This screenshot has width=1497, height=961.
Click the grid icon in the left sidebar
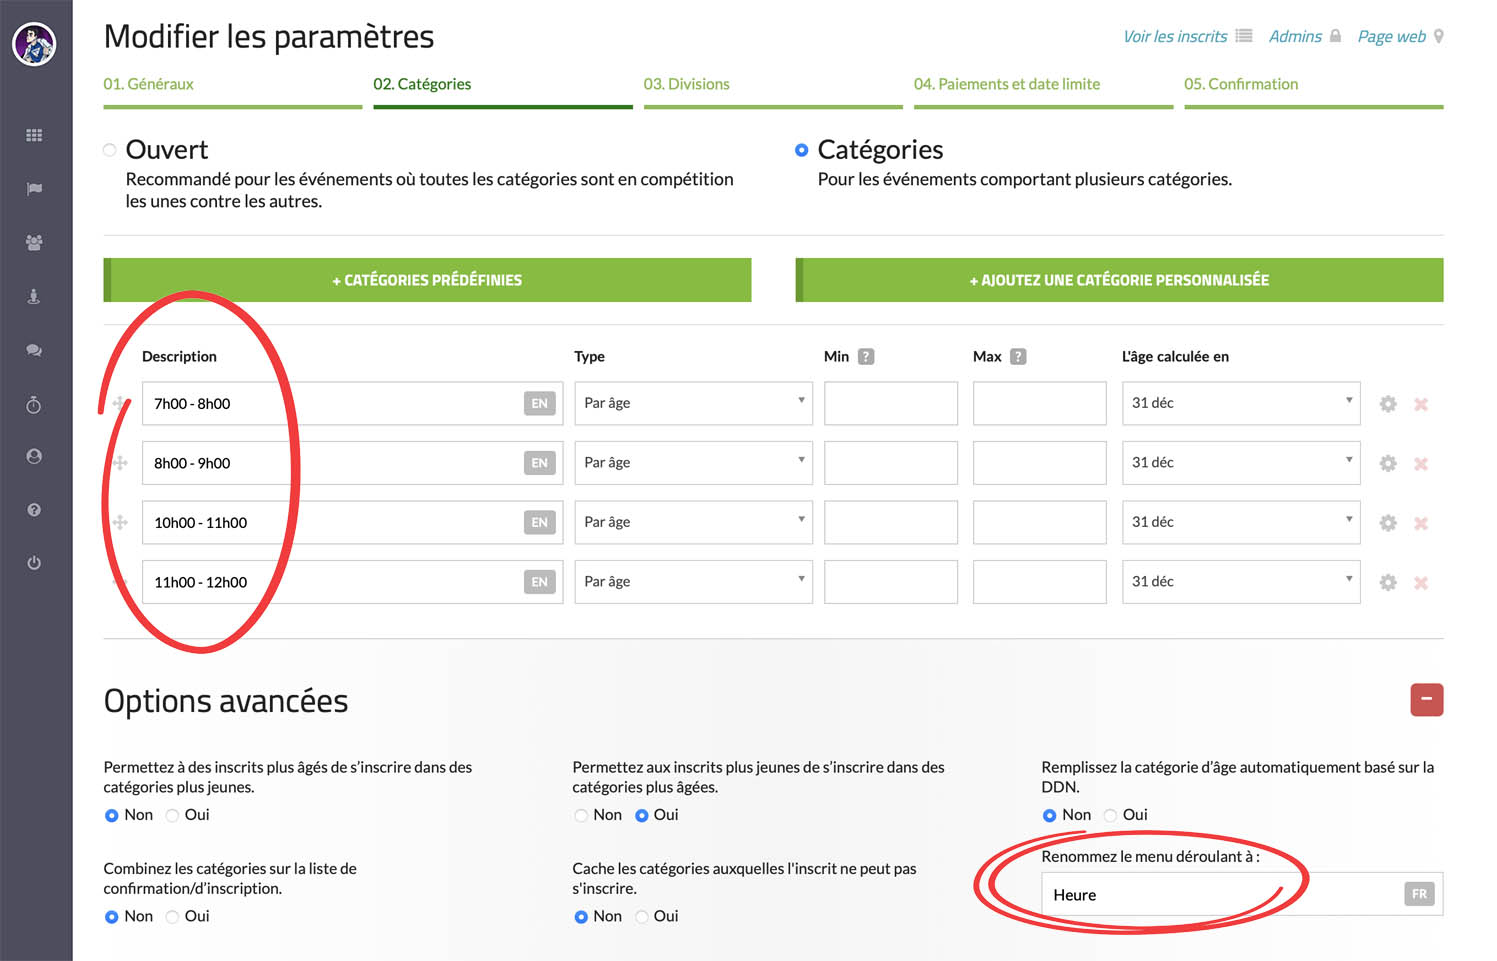pos(34,135)
